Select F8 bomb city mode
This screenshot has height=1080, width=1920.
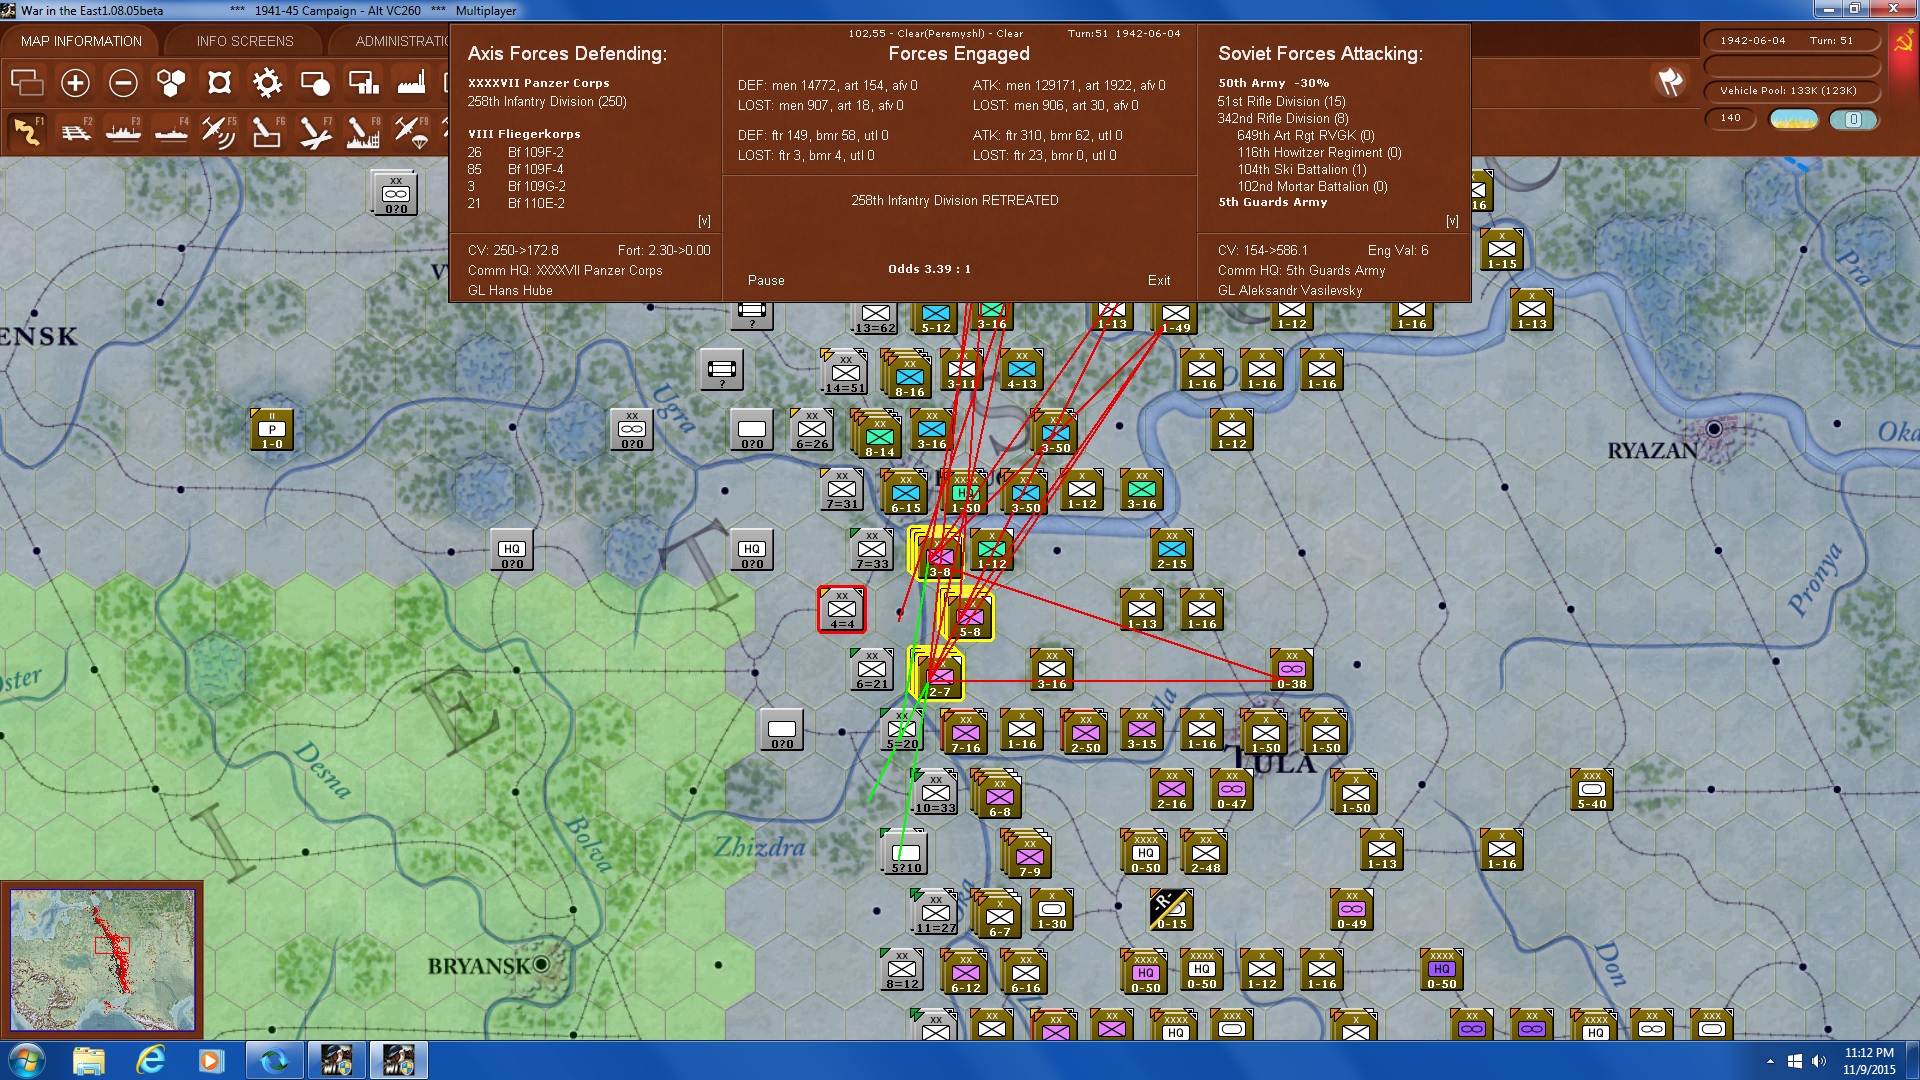coord(363,132)
